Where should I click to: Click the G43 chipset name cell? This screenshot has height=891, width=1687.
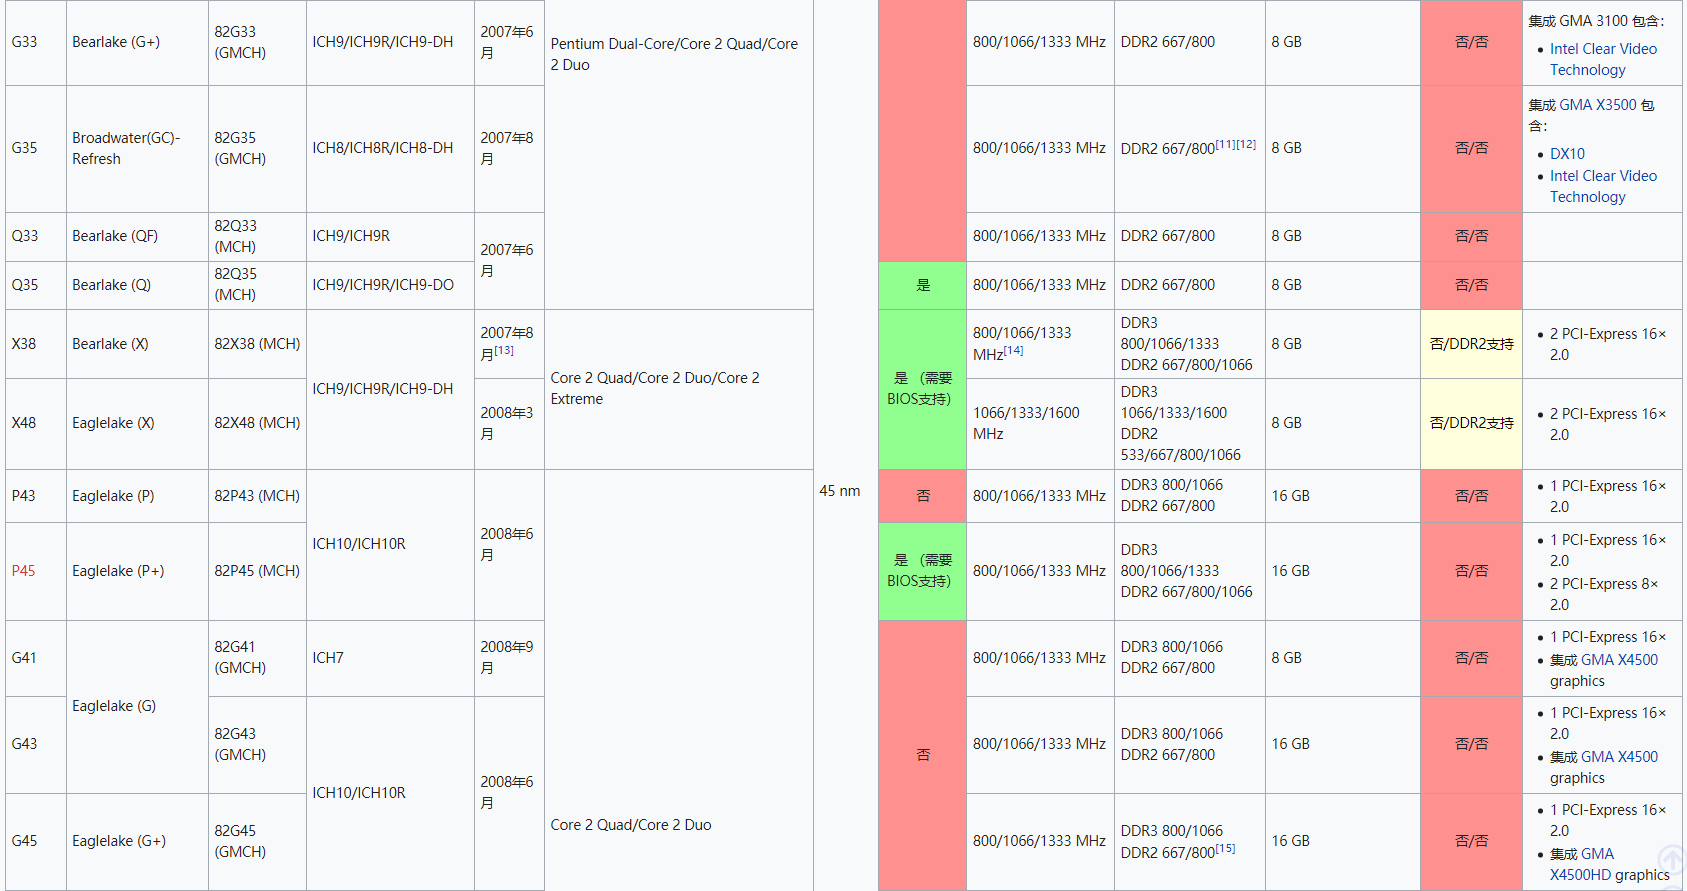36,745
